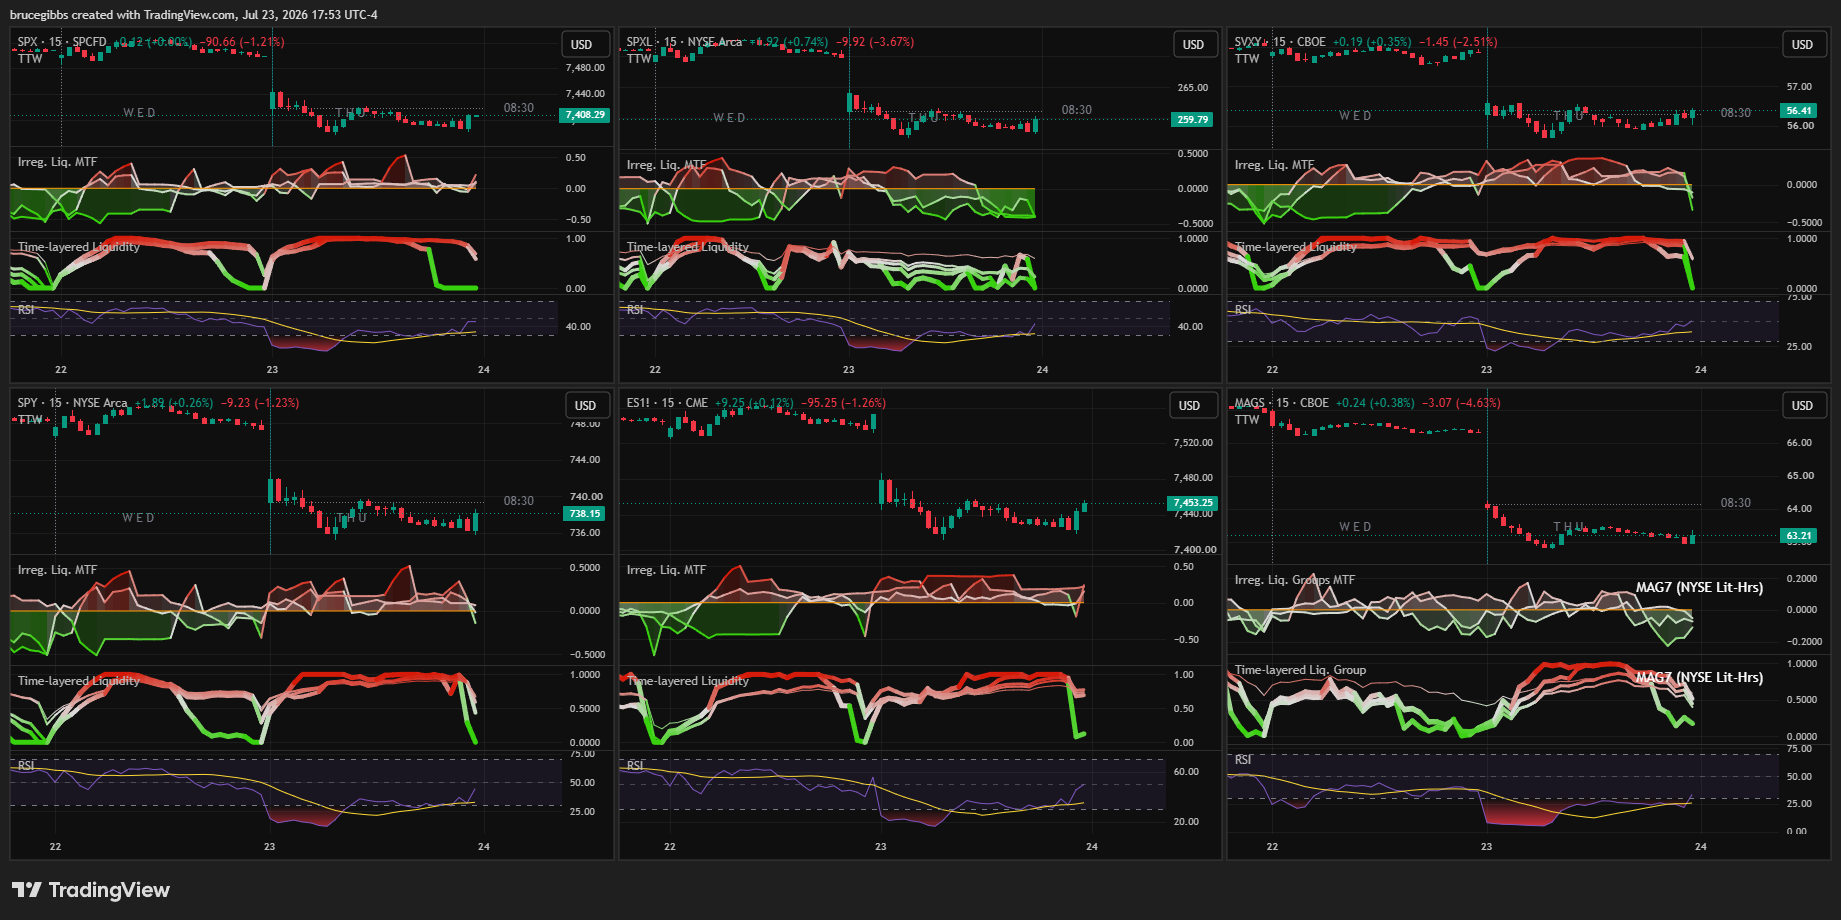1841x920 pixels.
Task: Click the Irreg. Liq. MTF label in the SPY chart
Action: point(57,570)
